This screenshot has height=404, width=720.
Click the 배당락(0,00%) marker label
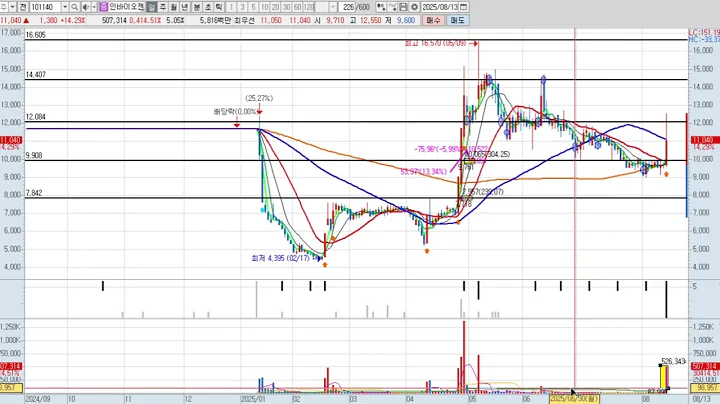coord(235,112)
